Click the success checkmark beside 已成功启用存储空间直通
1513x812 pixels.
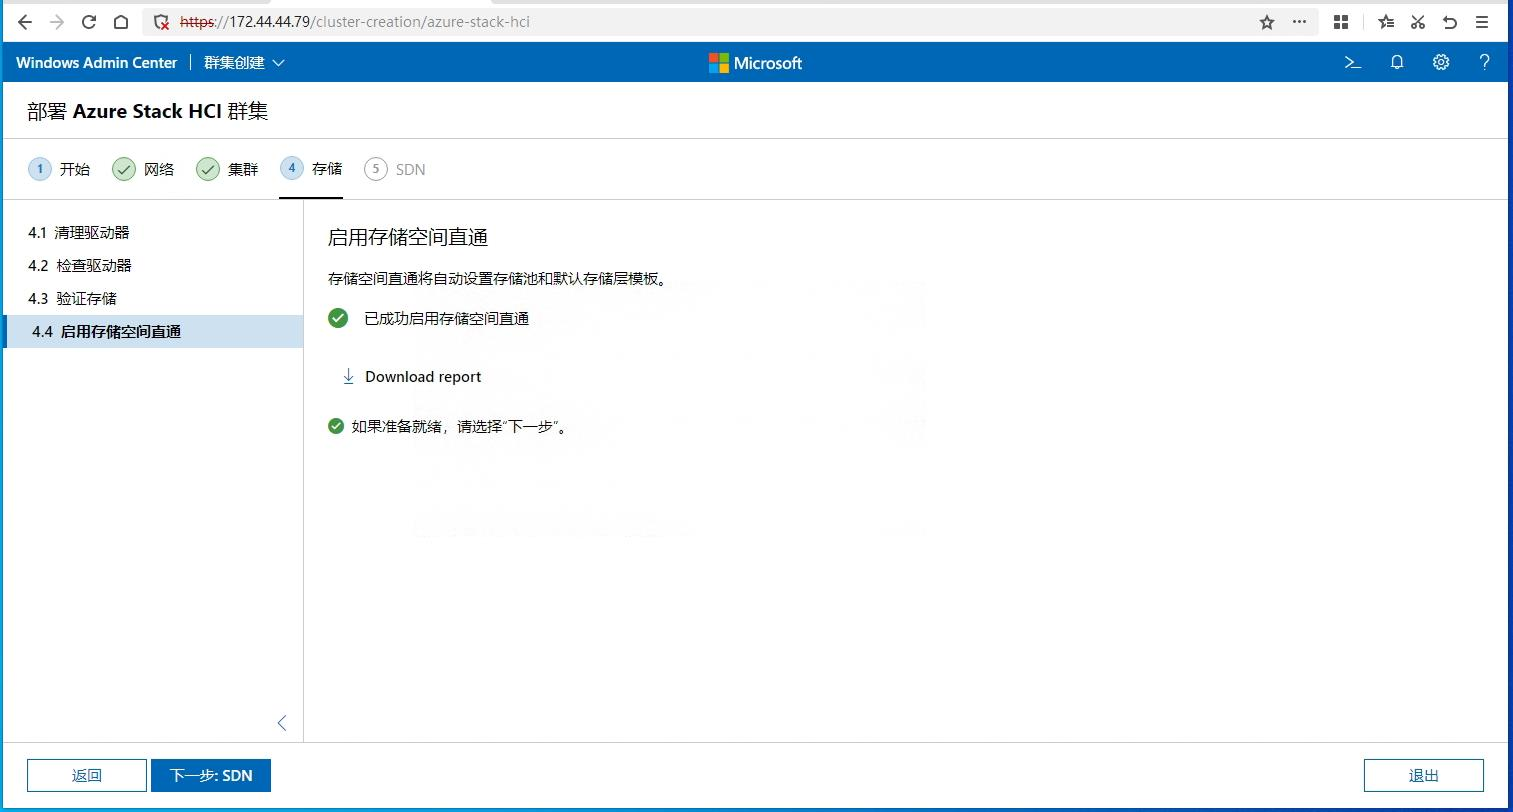click(338, 318)
